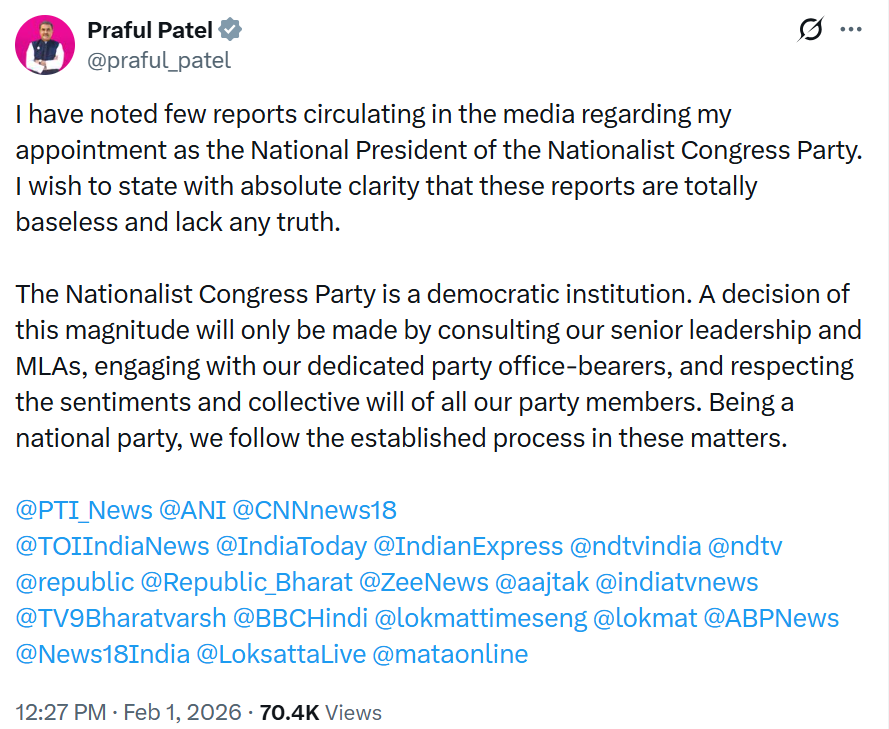Click the Grok icon at top right
Image resolution: width=889 pixels, height=729 pixels.
[810, 31]
